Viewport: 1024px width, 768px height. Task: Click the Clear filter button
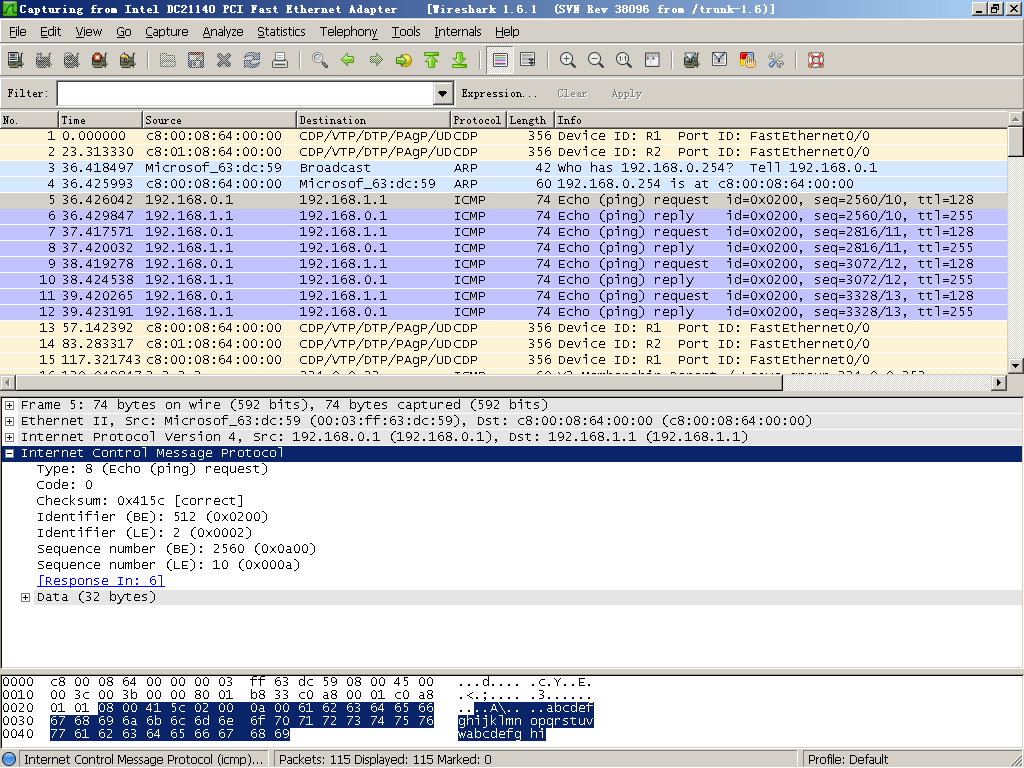[572, 93]
